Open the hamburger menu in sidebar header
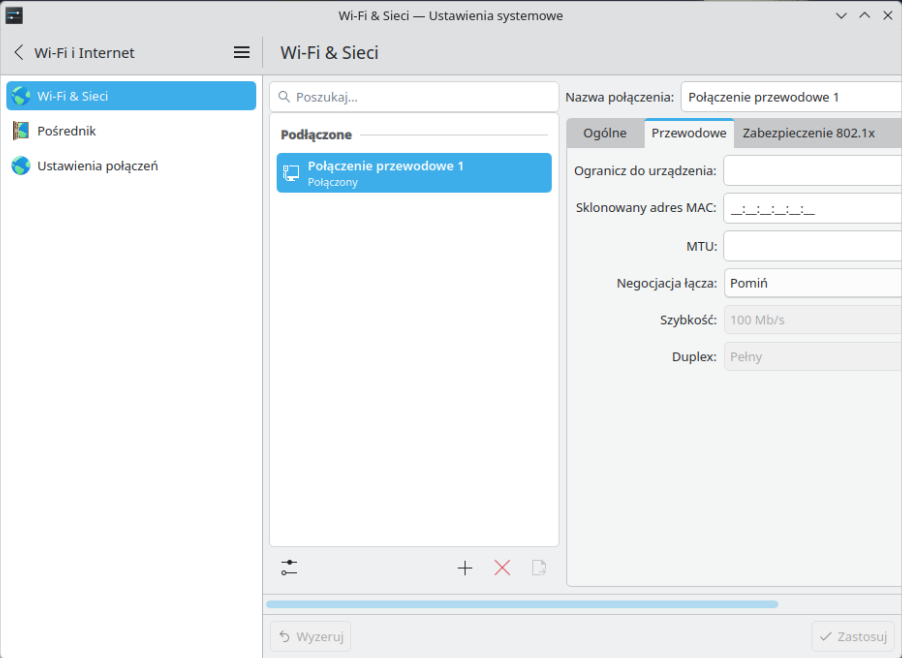This screenshot has height=658, width=902. (241, 53)
